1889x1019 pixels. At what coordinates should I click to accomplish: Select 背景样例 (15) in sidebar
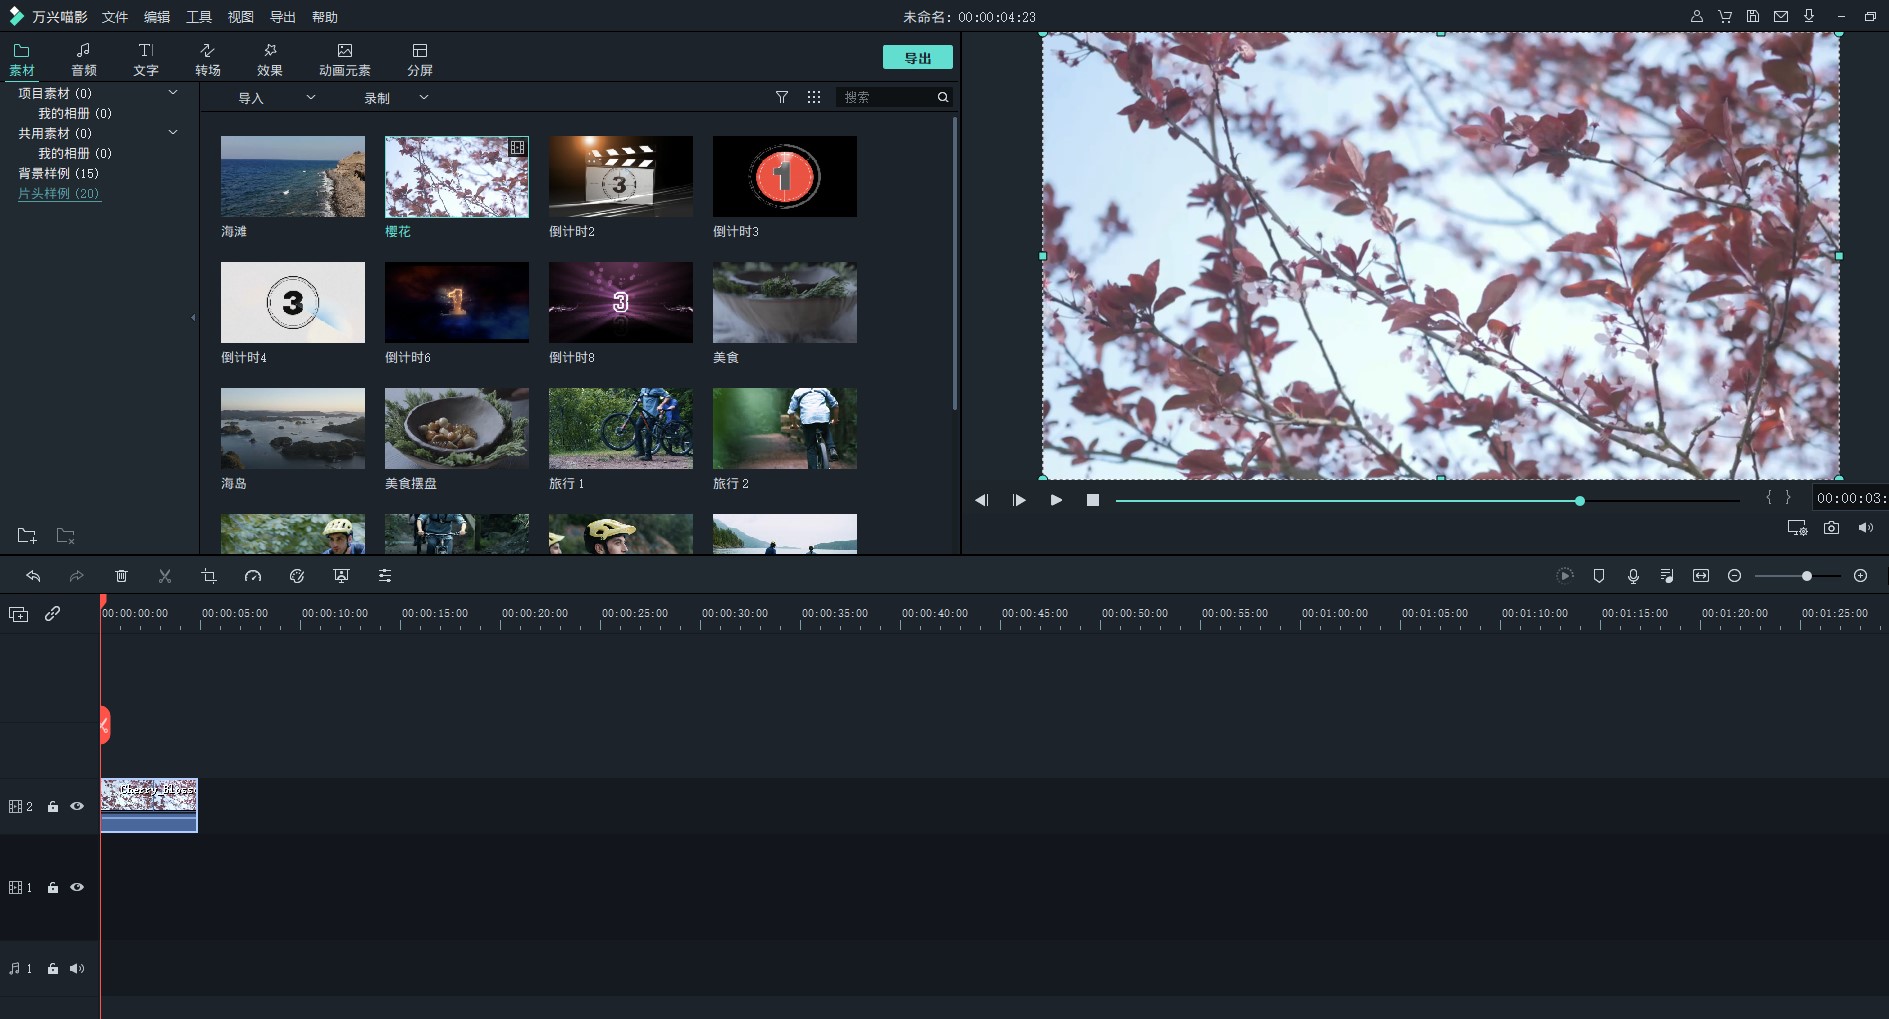click(x=58, y=173)
